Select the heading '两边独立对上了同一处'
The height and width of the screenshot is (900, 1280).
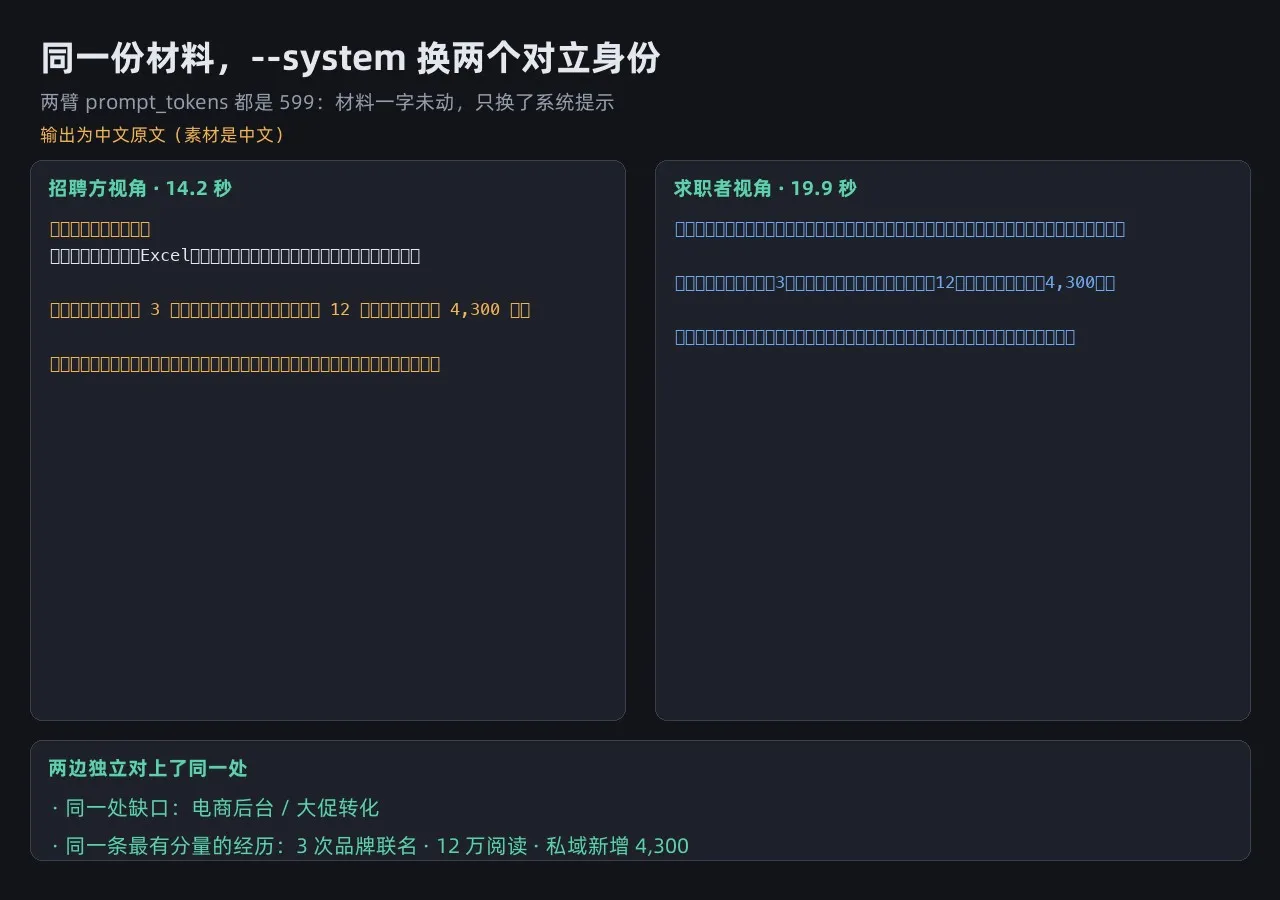click(148, 768)
